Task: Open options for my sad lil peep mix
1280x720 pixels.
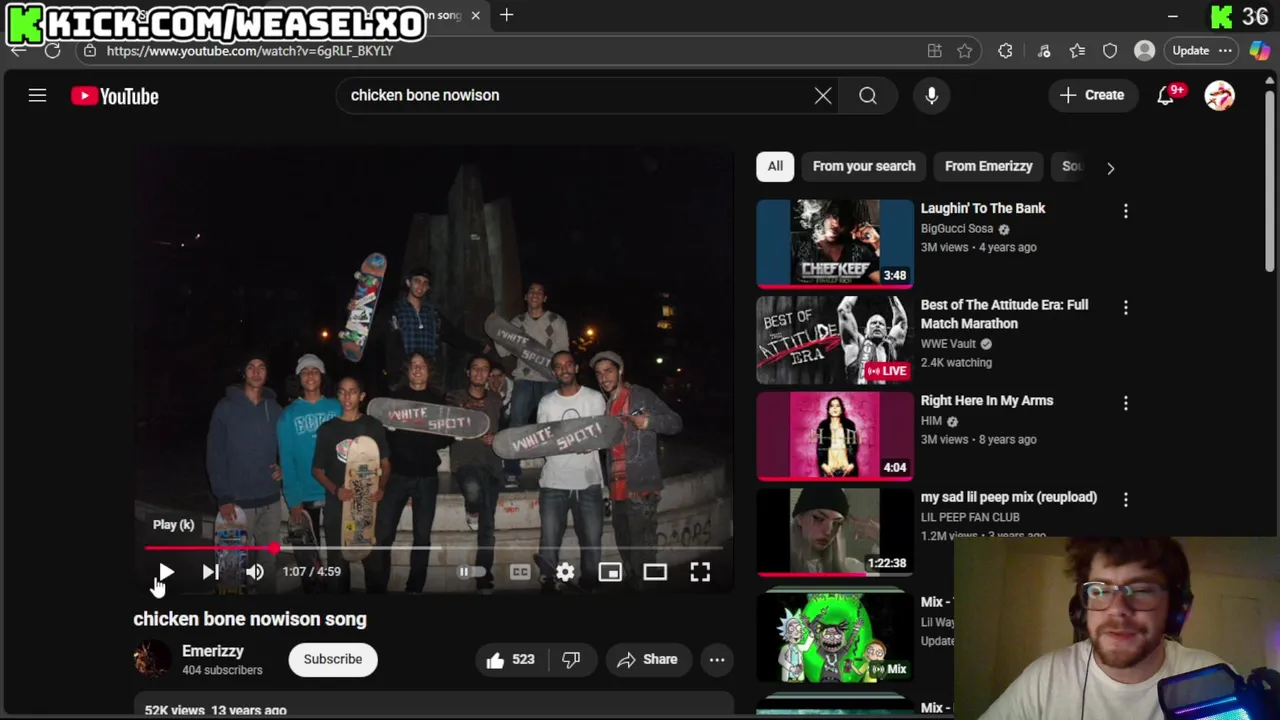Action: [1126, 499]
